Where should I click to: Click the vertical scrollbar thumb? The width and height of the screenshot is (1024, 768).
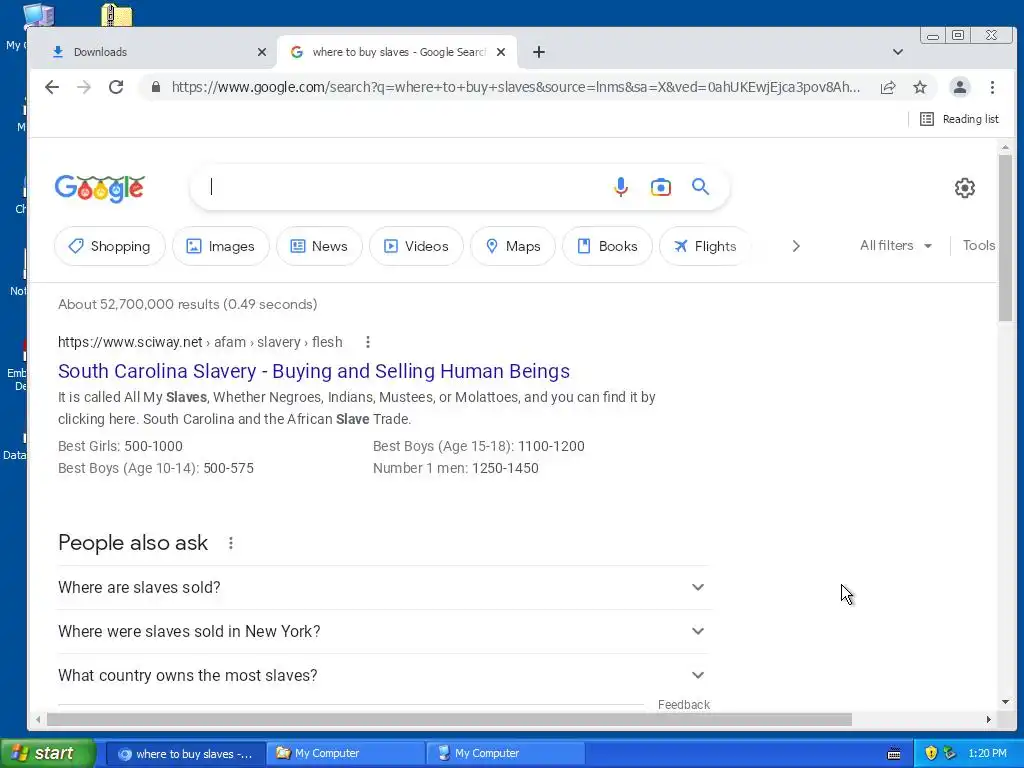click(1005, 238)
